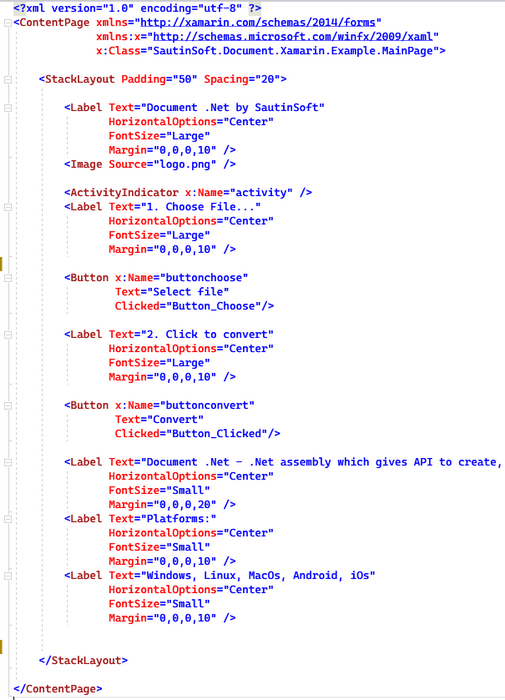Click the Margin="0,0,0,20" attribute
Viewport: 505px width, 700px height.
tap(163, 504)
